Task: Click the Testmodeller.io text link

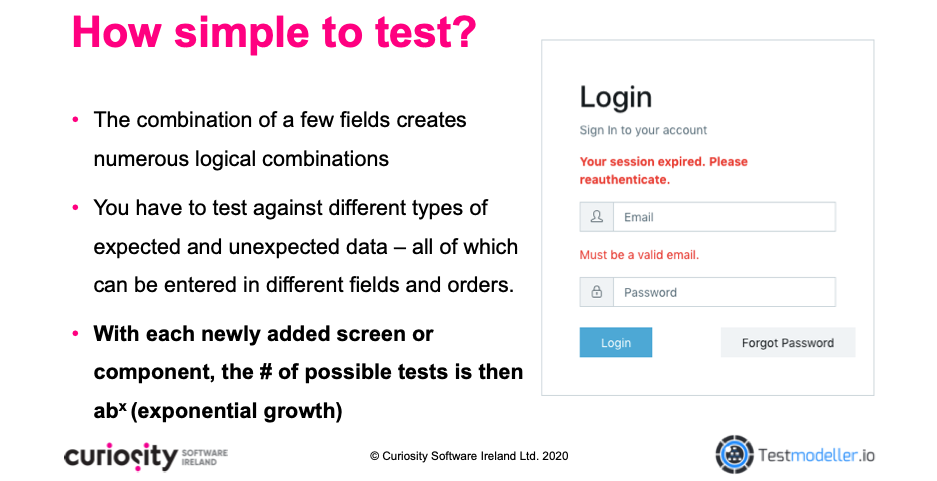Action: tap(816, 455)
